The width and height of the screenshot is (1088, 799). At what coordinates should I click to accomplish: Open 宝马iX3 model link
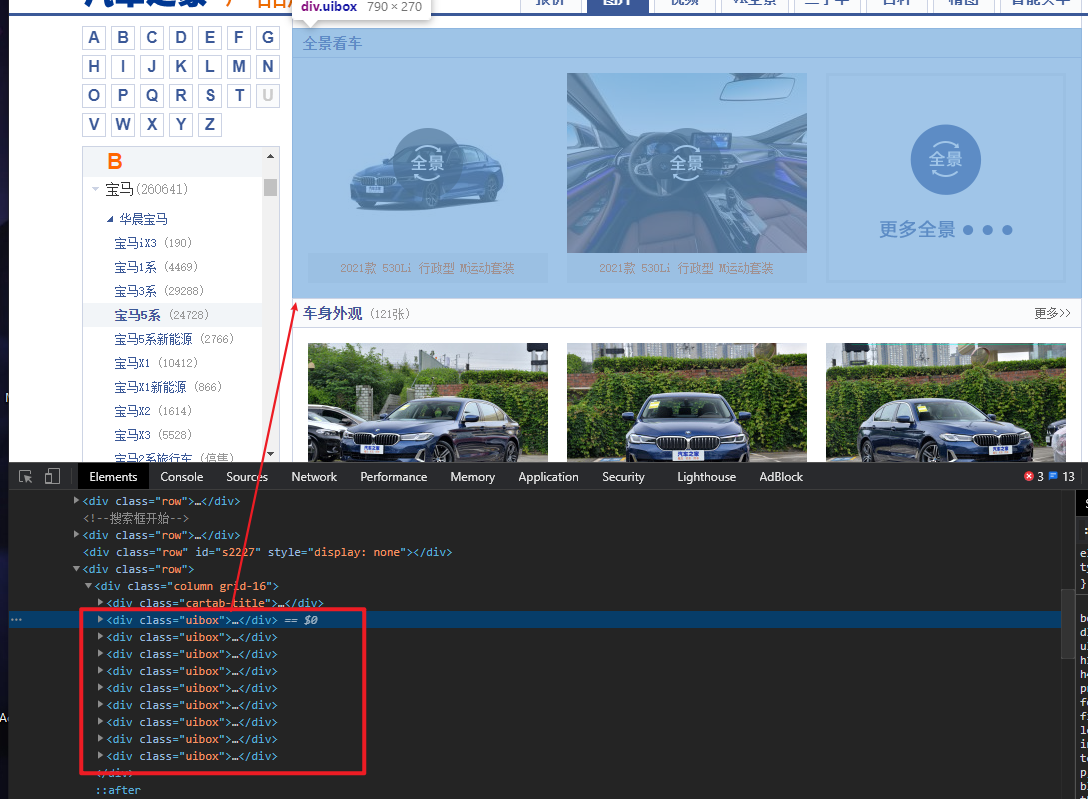[135, 243]
